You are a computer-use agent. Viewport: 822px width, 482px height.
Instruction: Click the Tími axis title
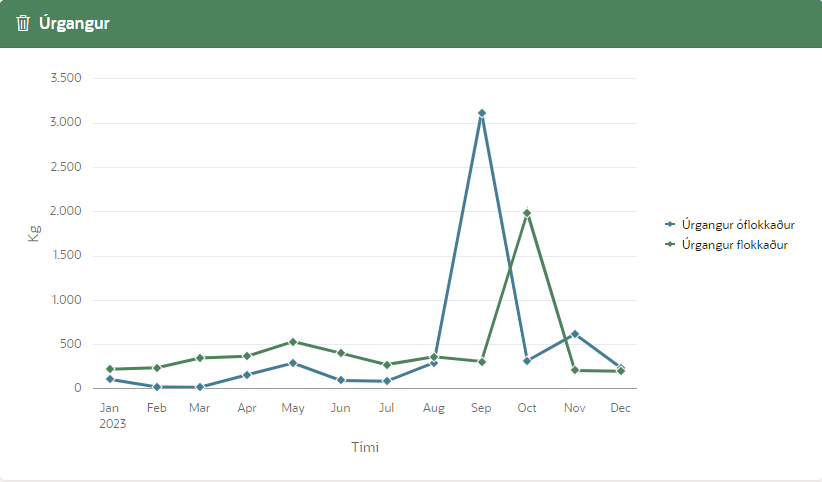pyautogui.click(x=364, y=447)
